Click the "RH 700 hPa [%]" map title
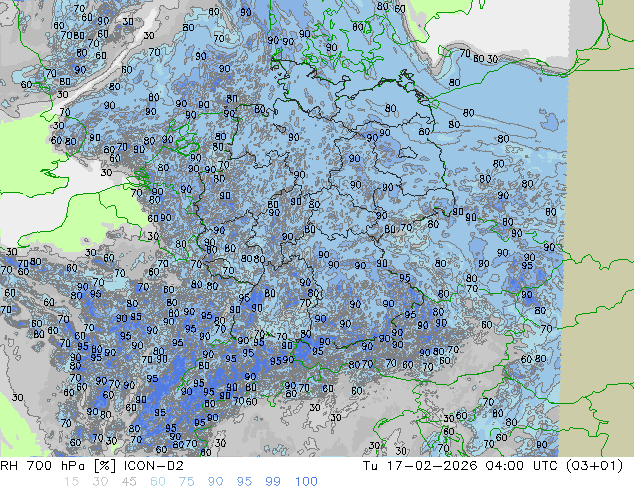This screenshot has width=634, height=490. [x=59, y=466]
